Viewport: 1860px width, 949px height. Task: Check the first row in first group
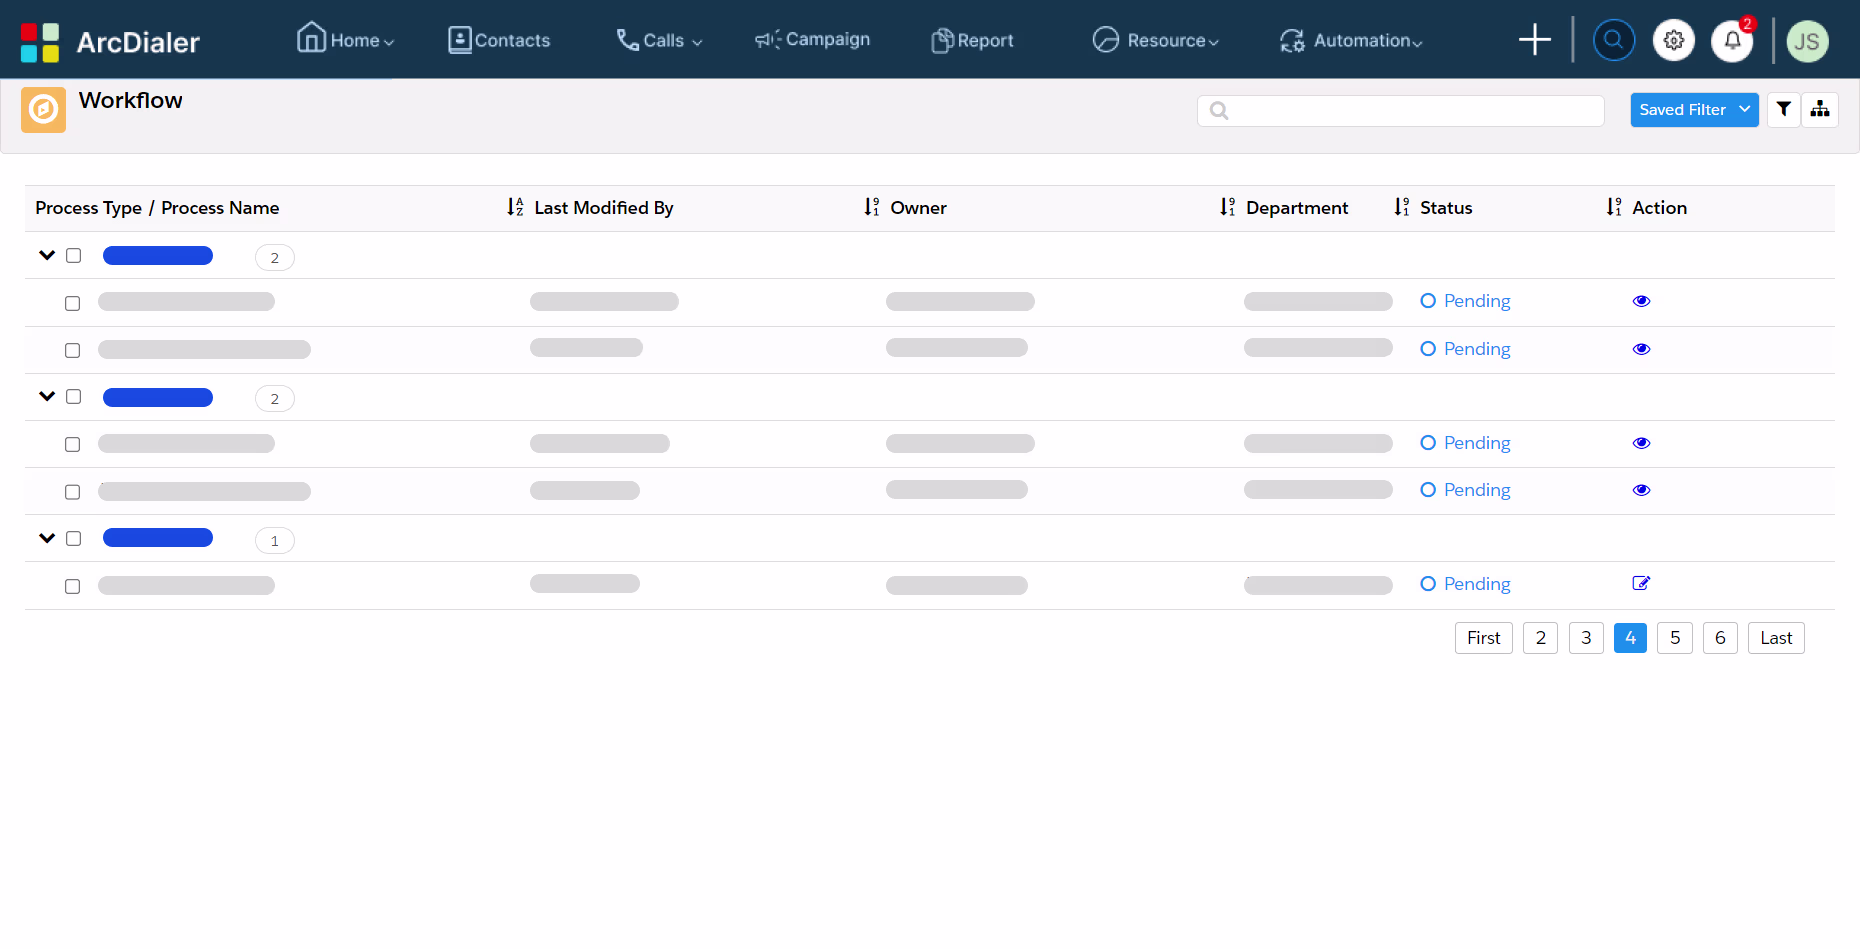pyautogui.click(x=72, y=303)
